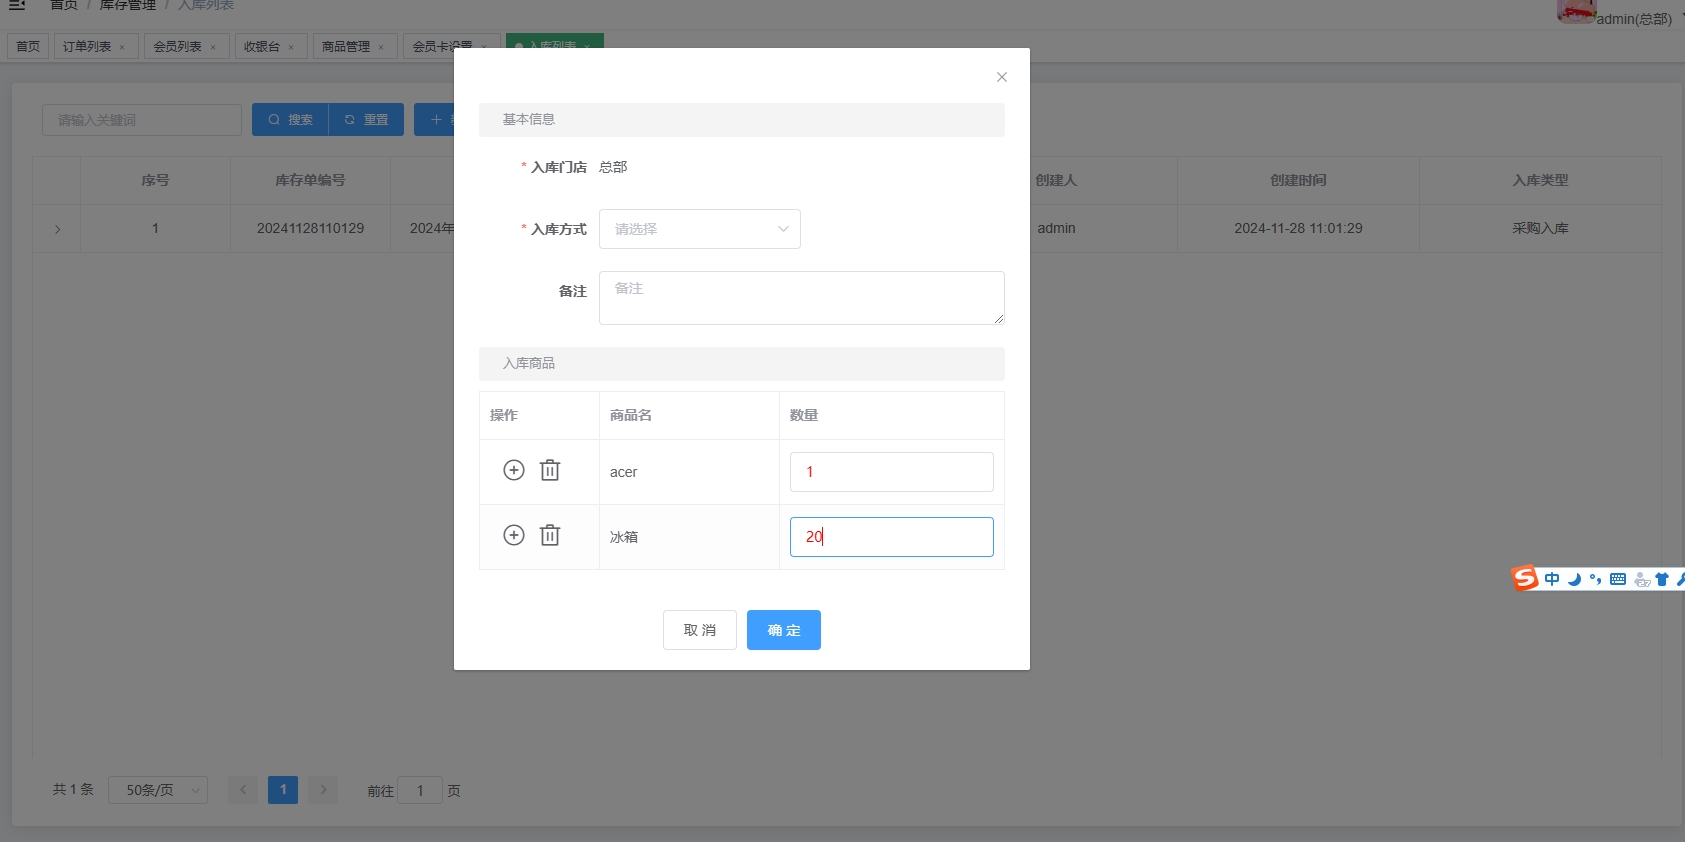The width and height of the screenshot is (1685, 842).
Task: Open the Sogou soft keyboard icon
Action: coord(1618,579)
